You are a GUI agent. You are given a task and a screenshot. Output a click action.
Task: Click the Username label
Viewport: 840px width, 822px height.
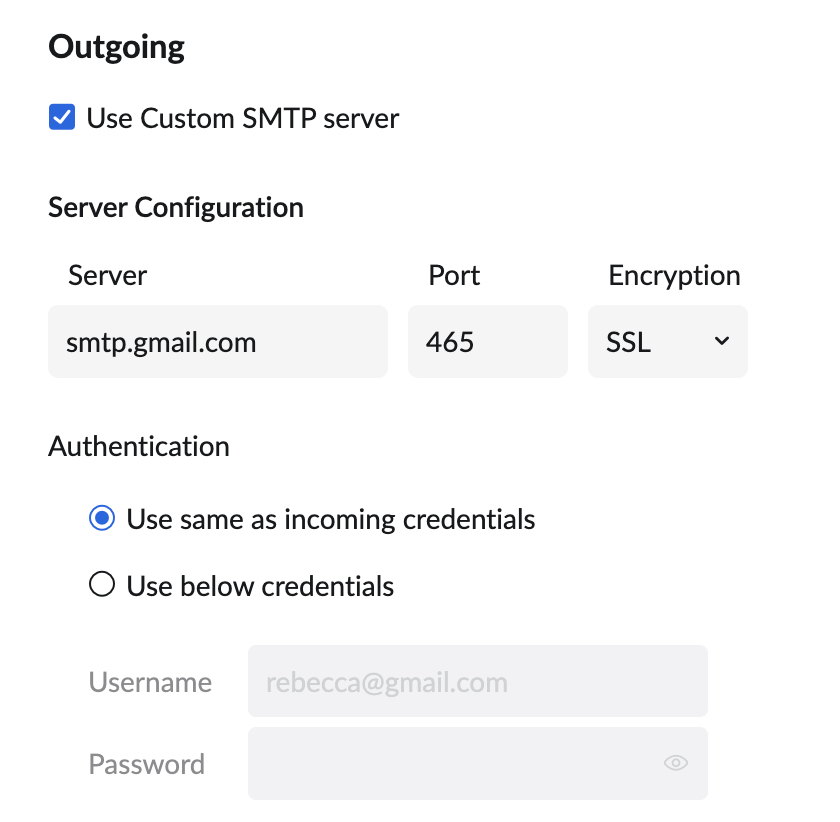[150, 682]
